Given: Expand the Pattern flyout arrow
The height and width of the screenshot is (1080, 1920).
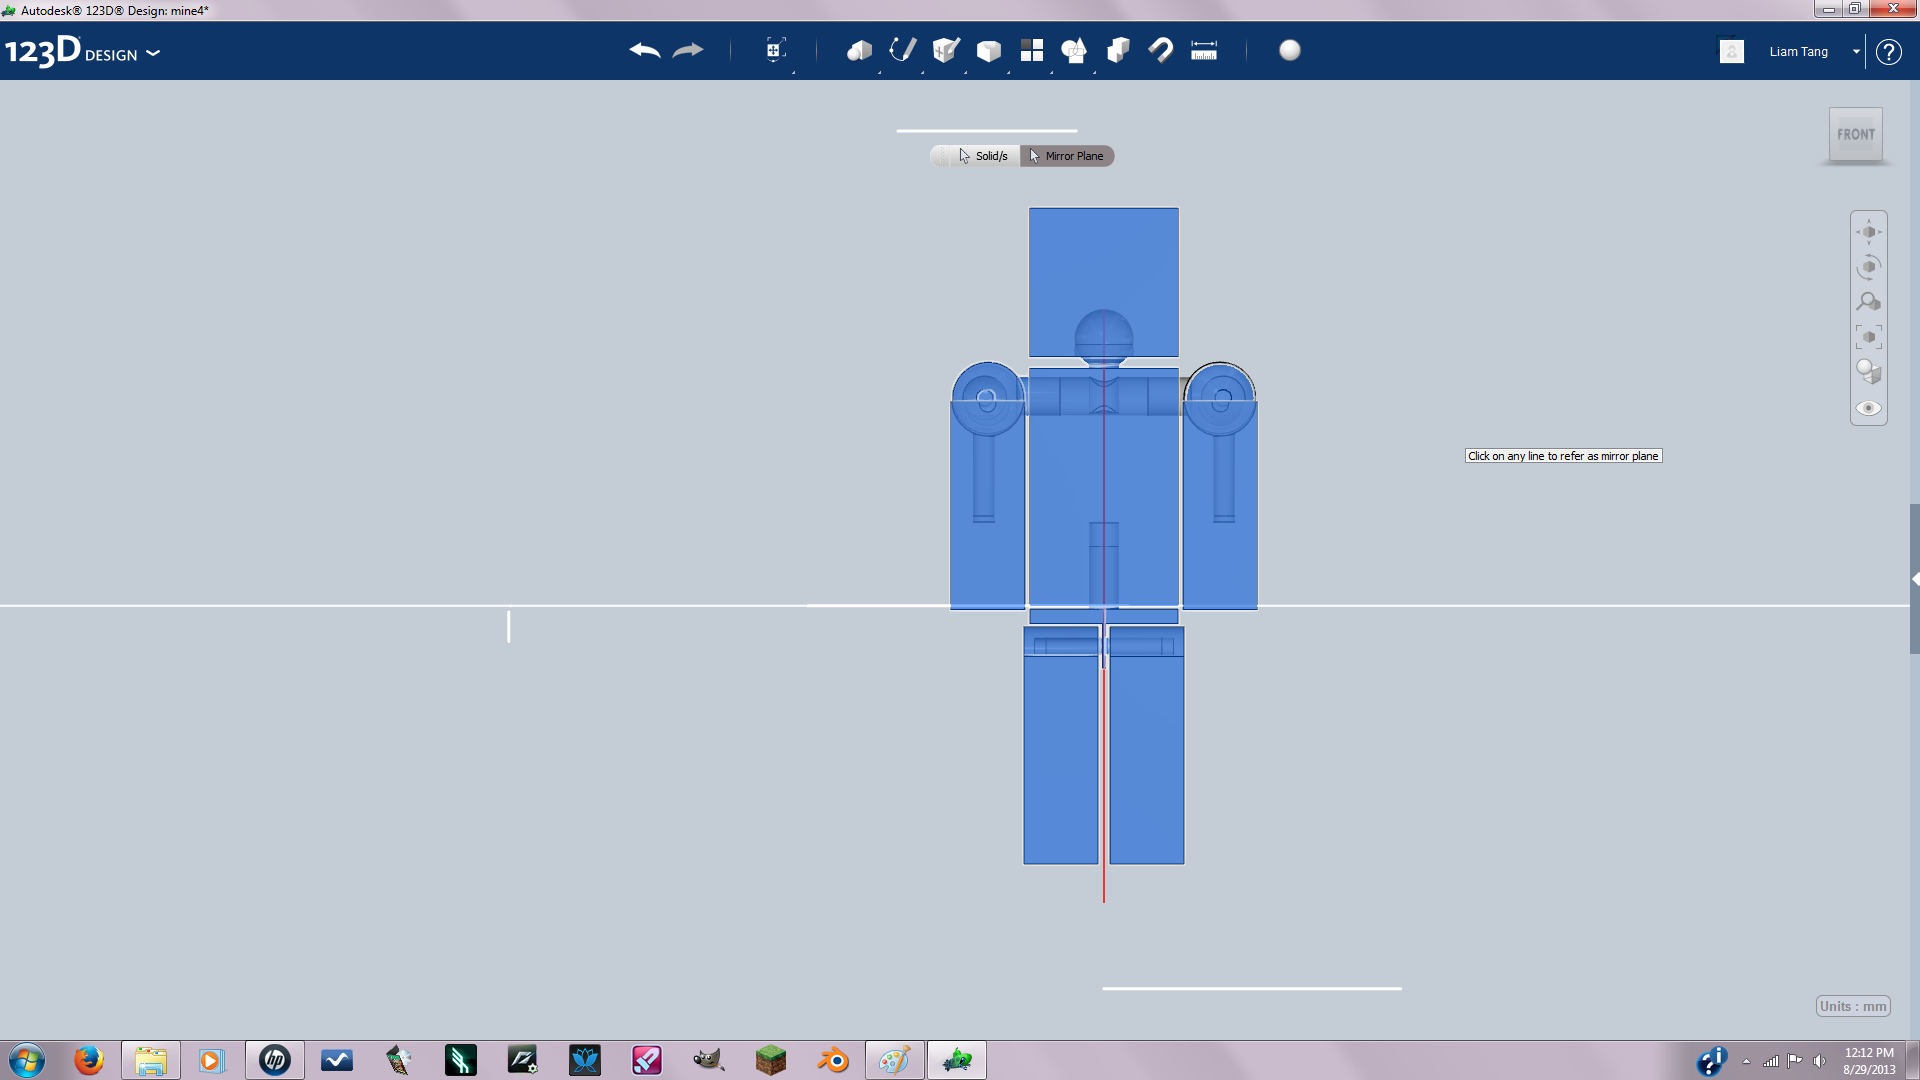Looking at the screenshot, I should pyautogui.click(x=1051, y=72).
